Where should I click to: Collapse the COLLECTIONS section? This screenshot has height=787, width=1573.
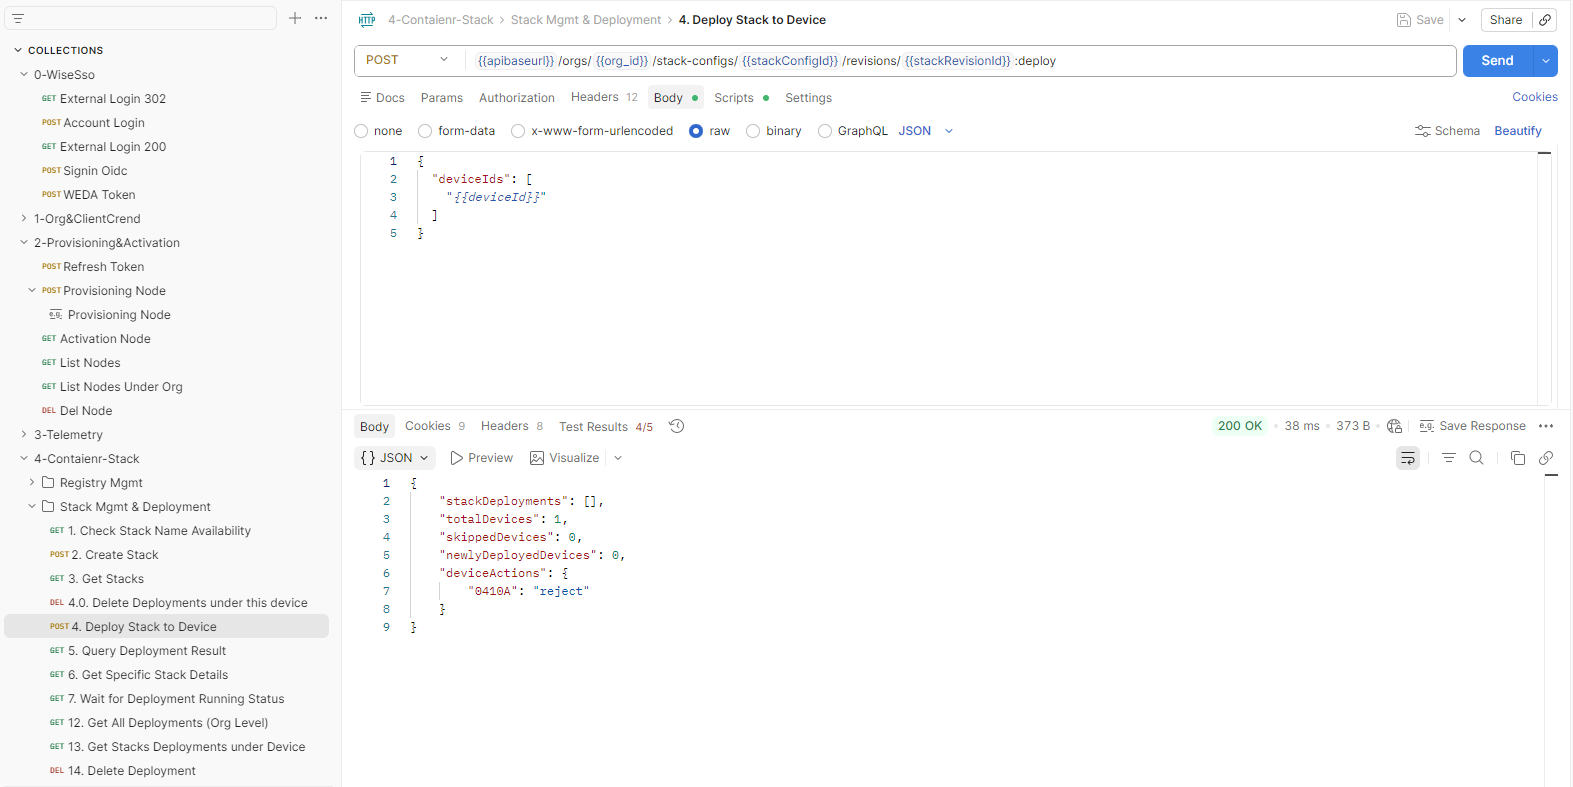18,50
